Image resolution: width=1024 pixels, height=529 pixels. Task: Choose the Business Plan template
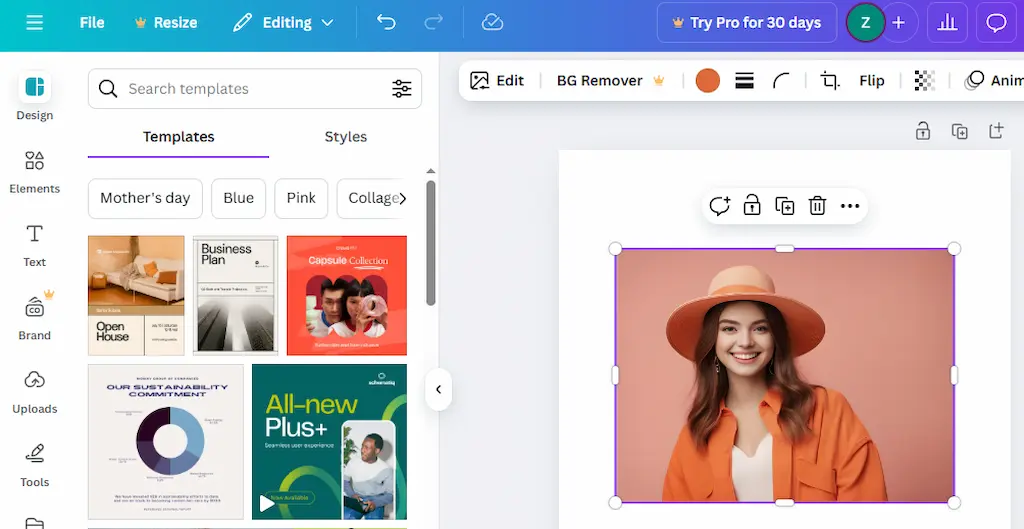(x=236, y=296)
